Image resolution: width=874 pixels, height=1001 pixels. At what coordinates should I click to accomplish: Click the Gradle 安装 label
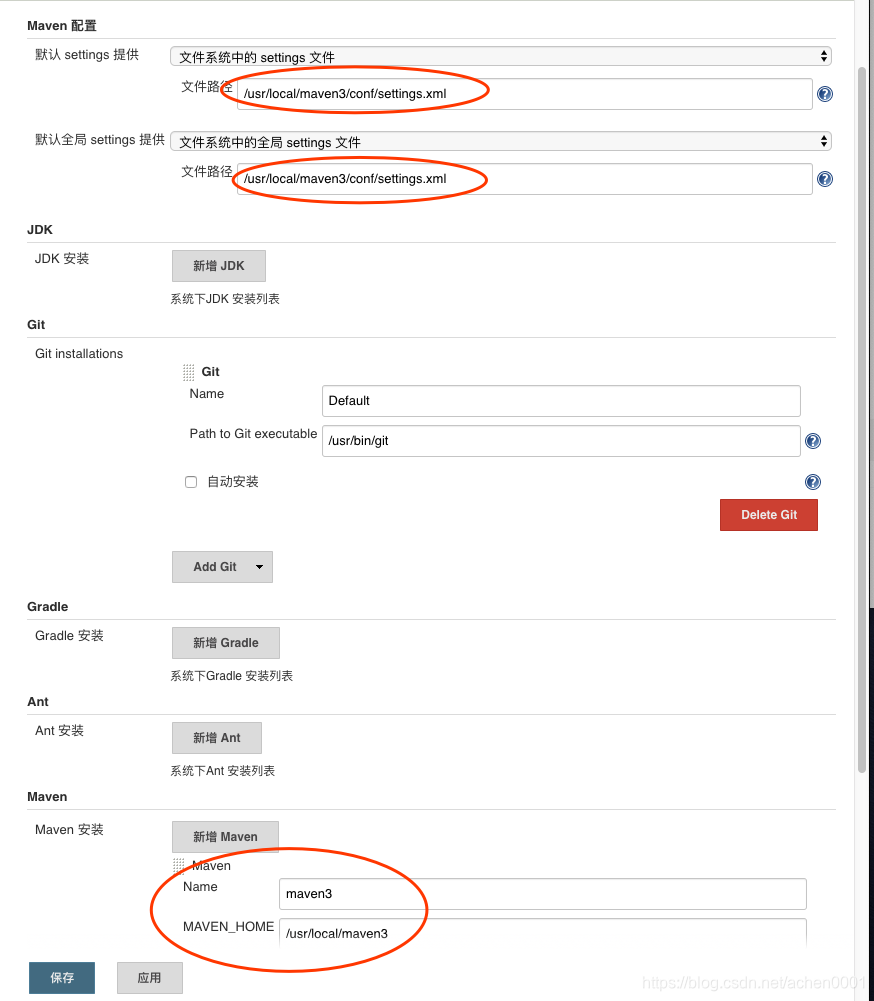69,636
